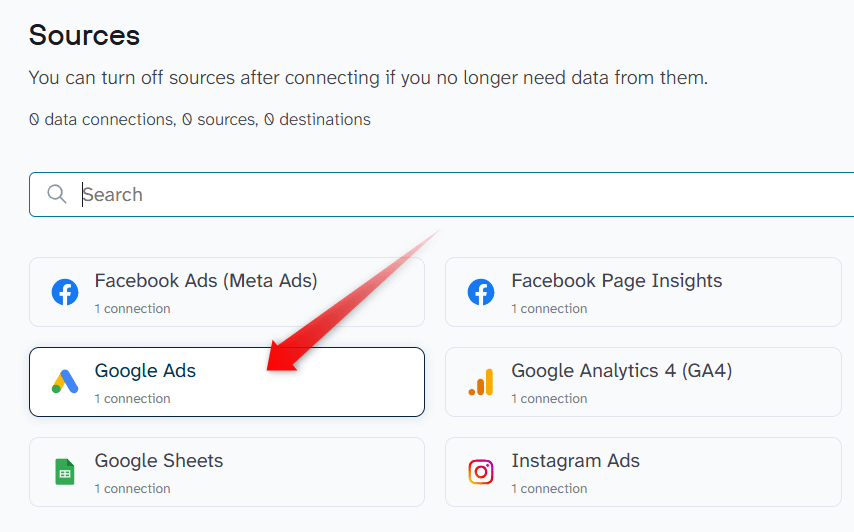Viewport: 854px width, 532px height.
Task: Click the Google Ads logo icon
Action: (x=65, y=382)
